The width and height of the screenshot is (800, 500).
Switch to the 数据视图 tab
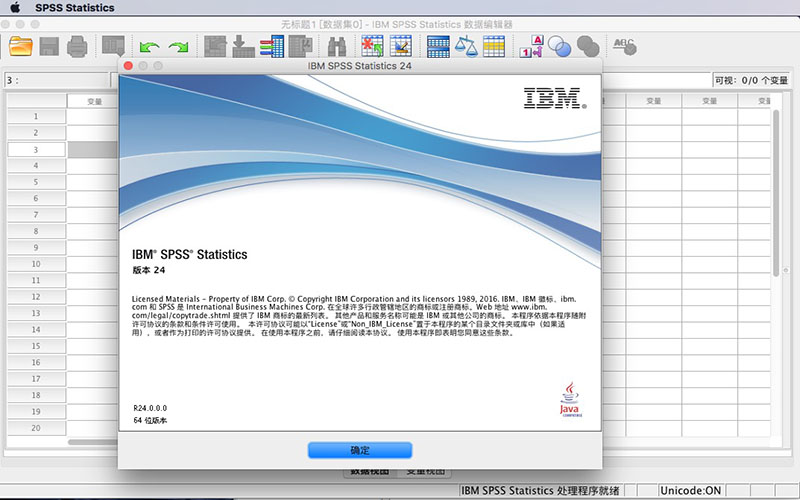coord(370,472)
